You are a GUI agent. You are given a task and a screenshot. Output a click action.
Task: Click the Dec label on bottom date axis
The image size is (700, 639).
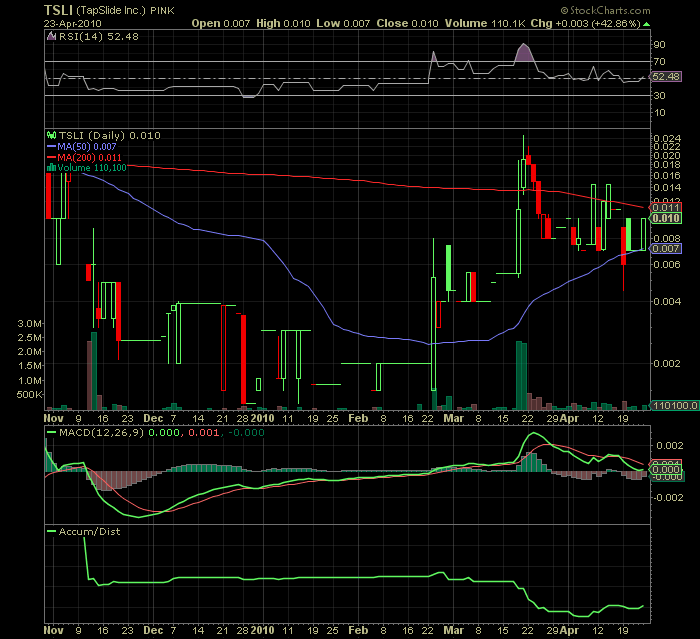point(153,630)
